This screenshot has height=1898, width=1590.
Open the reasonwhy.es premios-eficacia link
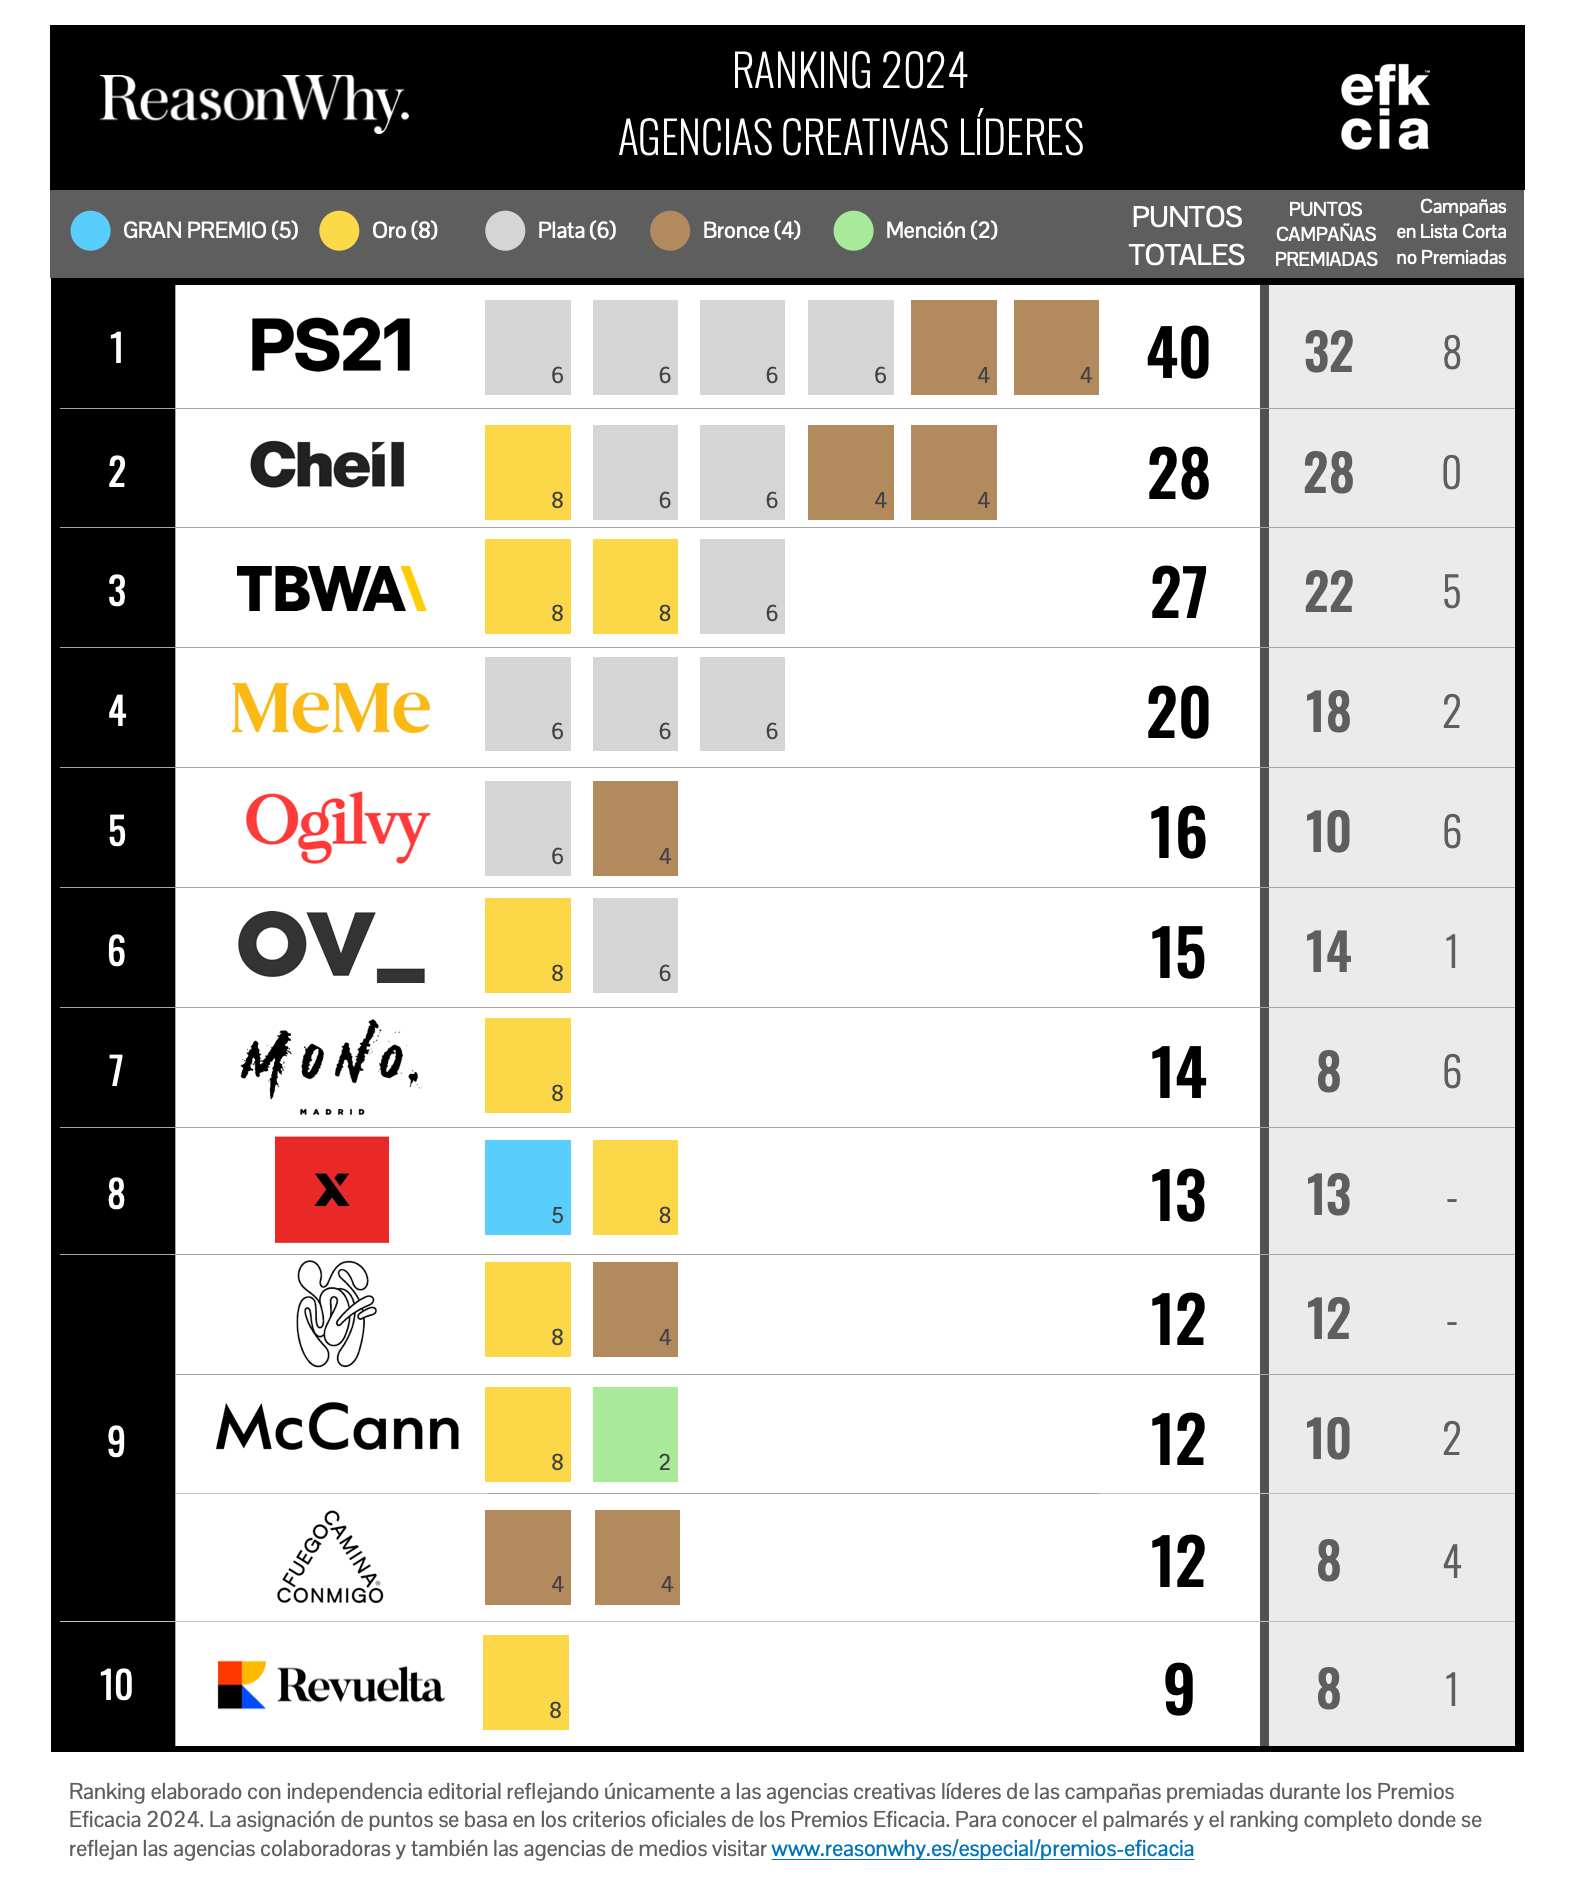[x=982, y=1849]
